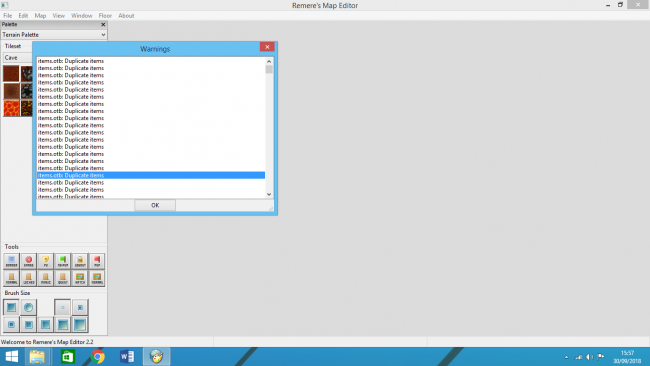Set the largest brush size
Screen dimensions: 650x366
point(80,325)
